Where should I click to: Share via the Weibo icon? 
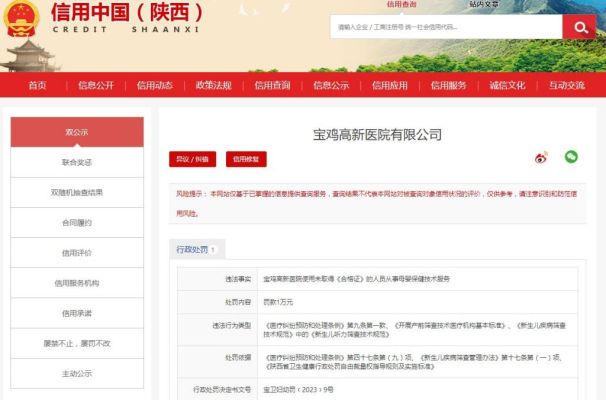(541, 157)
